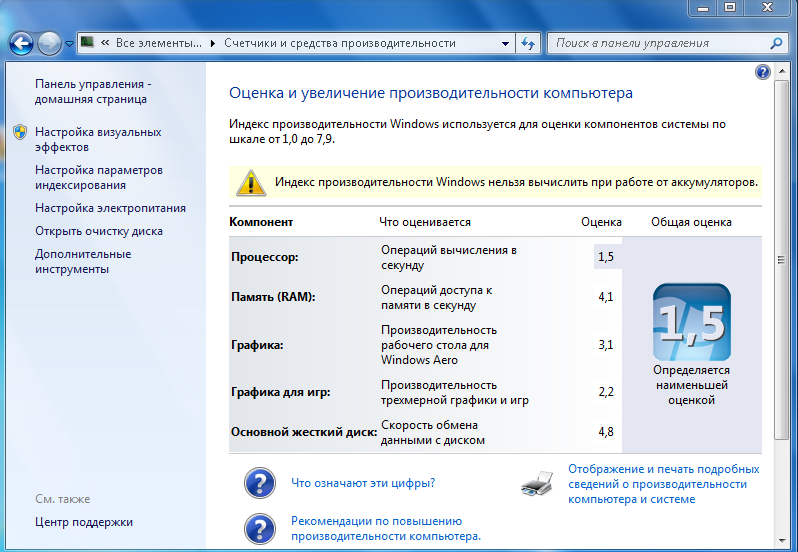Click the greyed Forward arrow button
Screen dimensions: 798x552
coord(49,44)
